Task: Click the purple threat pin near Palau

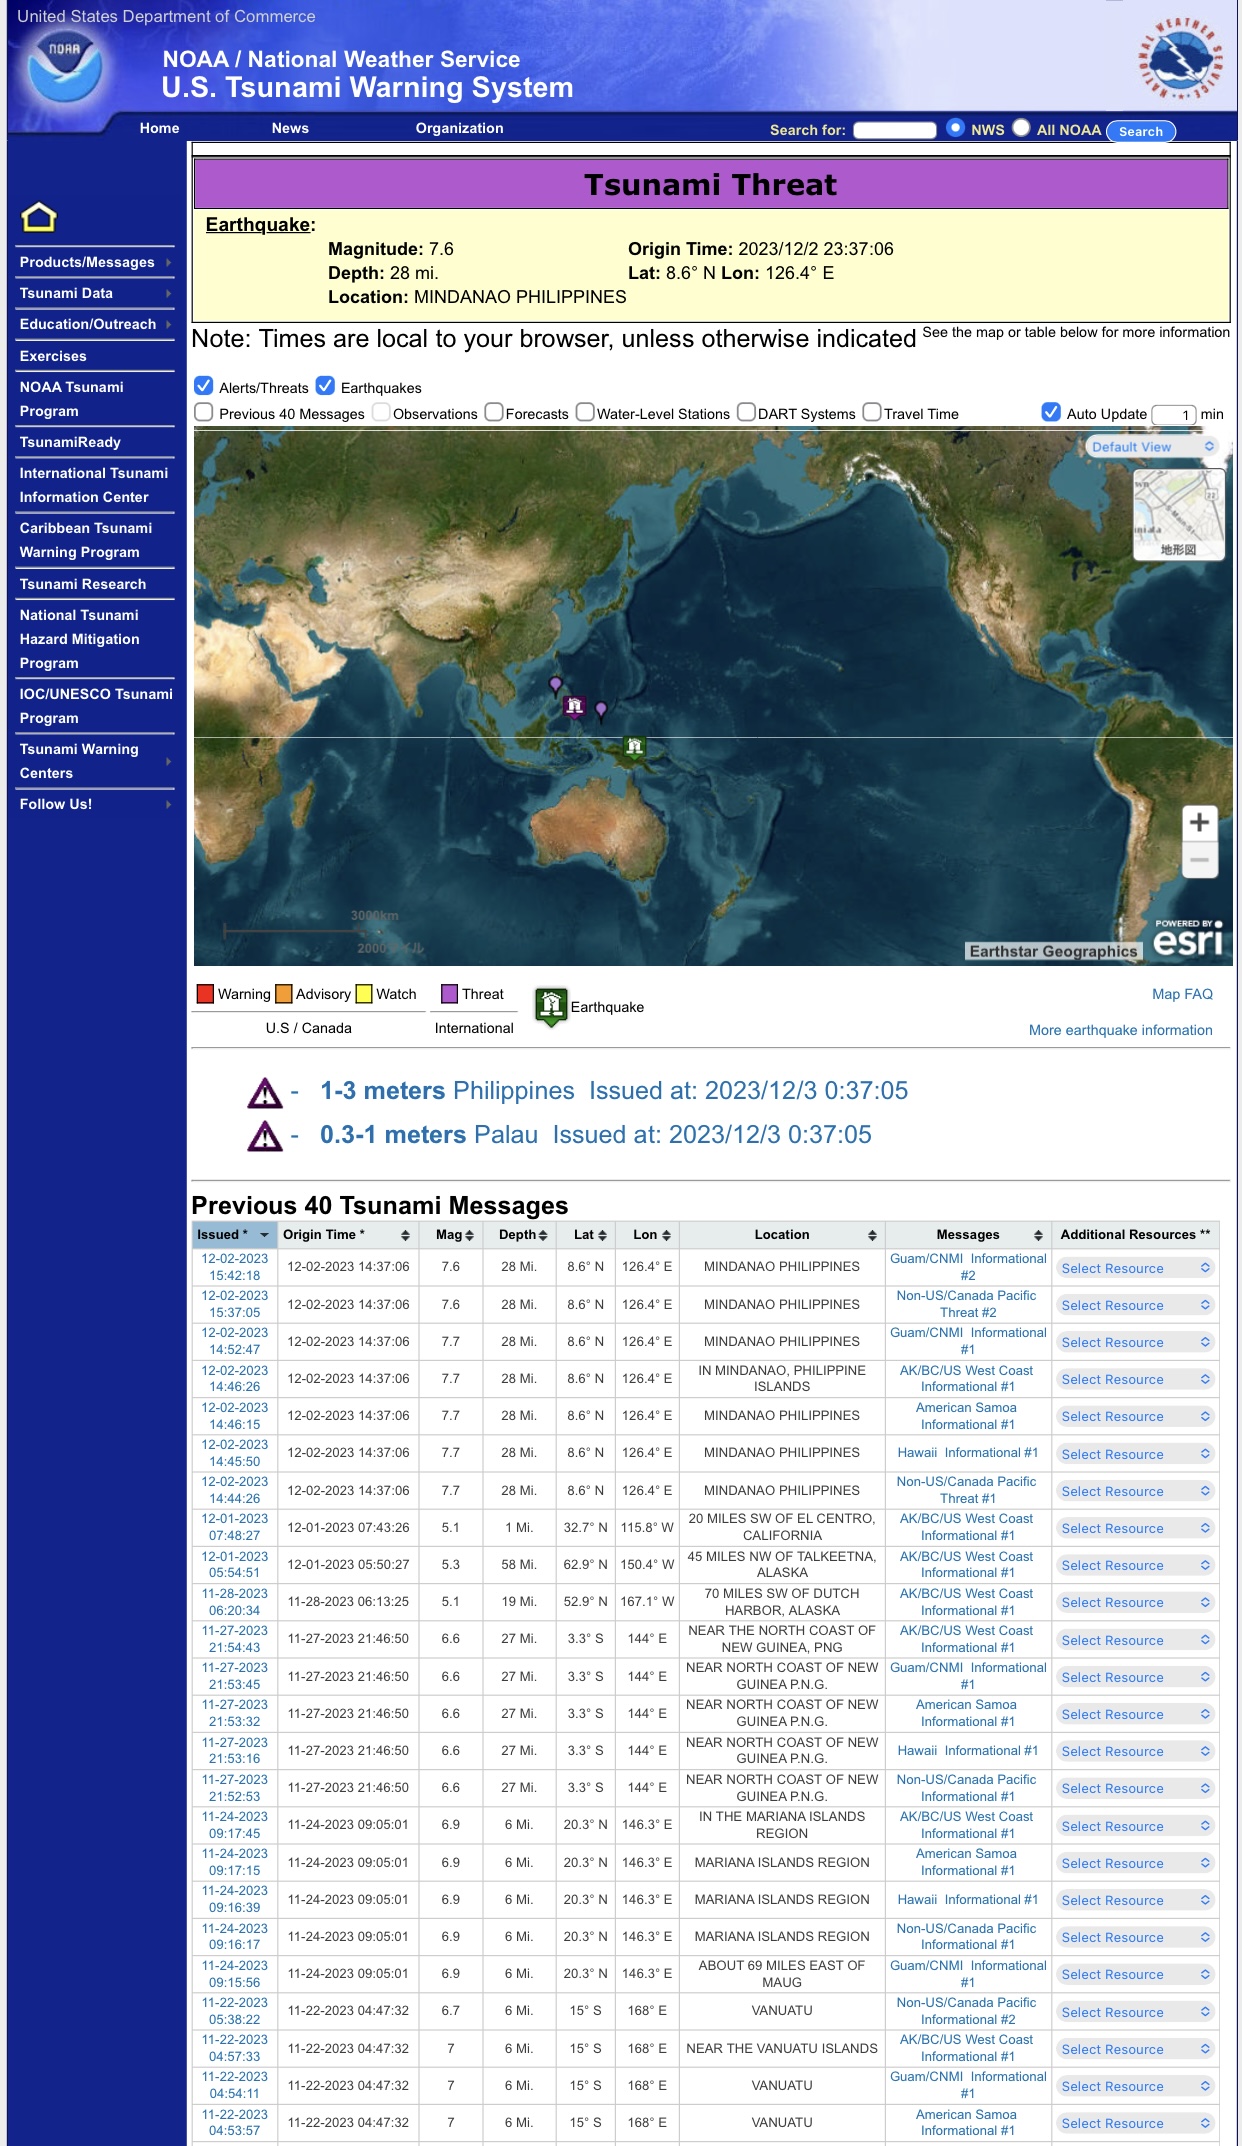Action: pos(601,710)
